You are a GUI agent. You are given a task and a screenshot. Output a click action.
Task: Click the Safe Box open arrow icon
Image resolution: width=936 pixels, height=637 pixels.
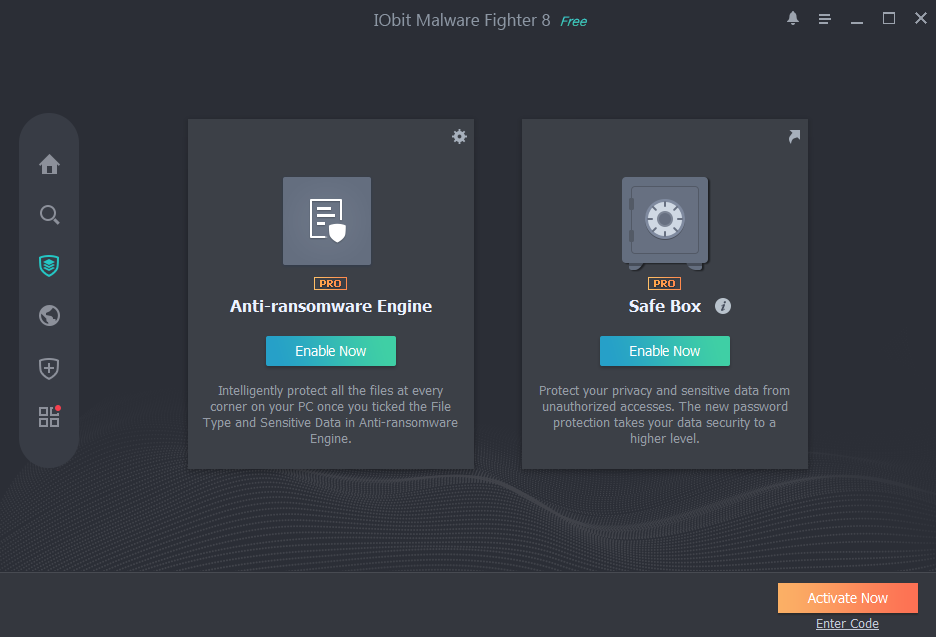click(x=794, y=136)
